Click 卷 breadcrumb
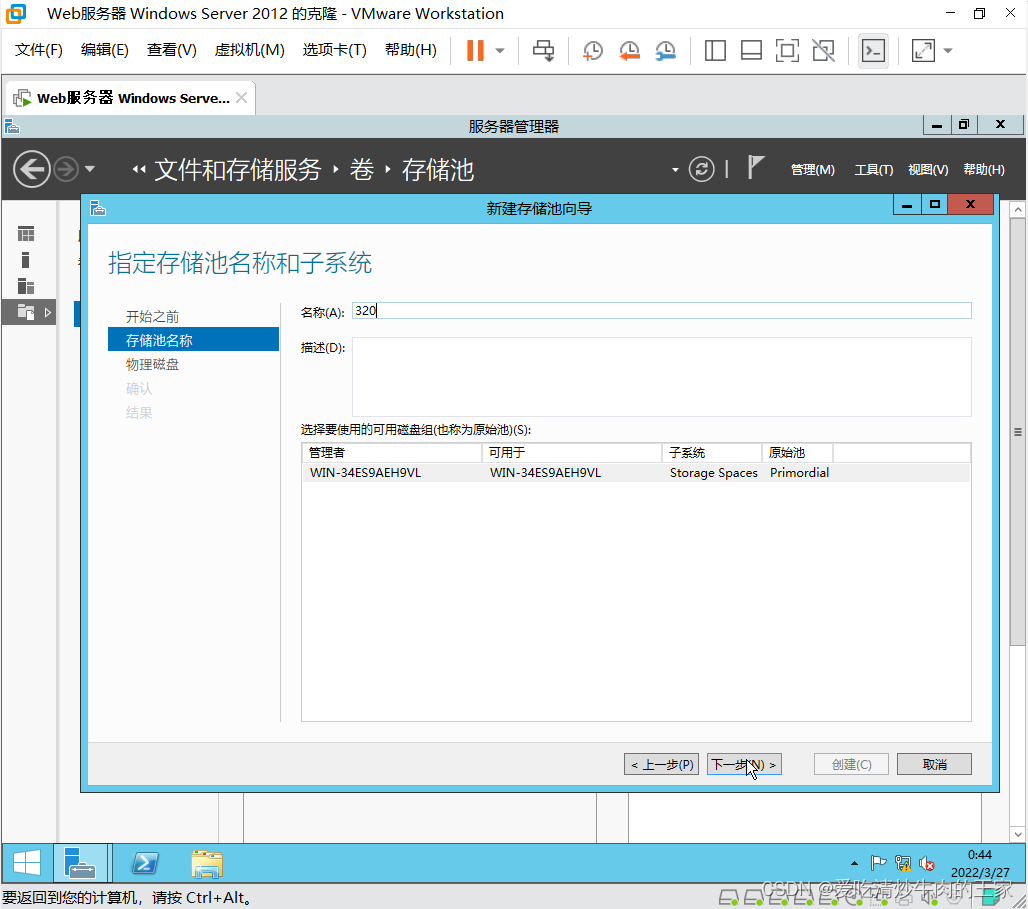Screen dimensions: 1028x909 361,170
